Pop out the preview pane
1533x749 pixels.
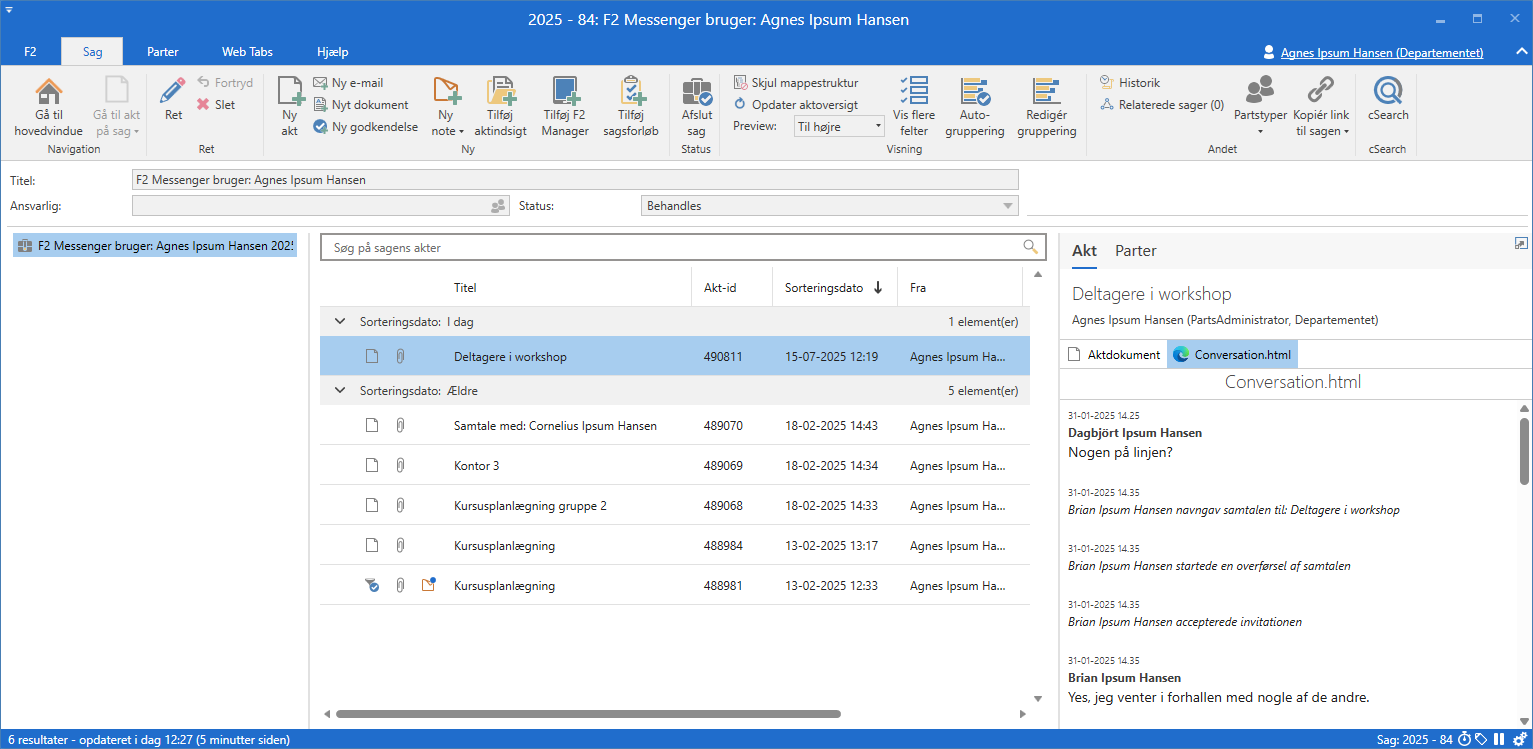[1521, 243]
